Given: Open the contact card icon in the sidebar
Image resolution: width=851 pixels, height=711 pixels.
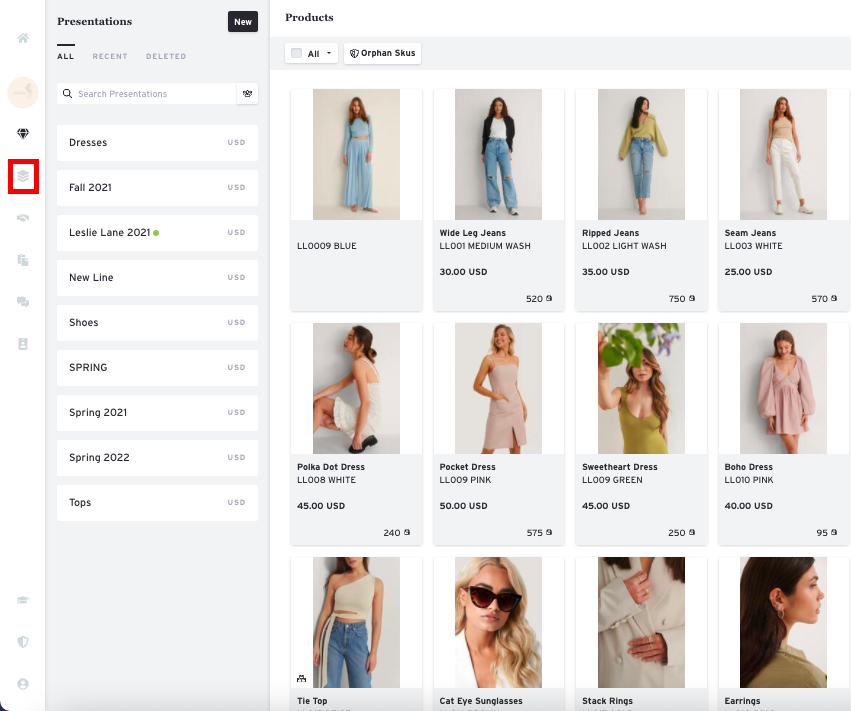Looking at the screenshot, I should 22,344.
